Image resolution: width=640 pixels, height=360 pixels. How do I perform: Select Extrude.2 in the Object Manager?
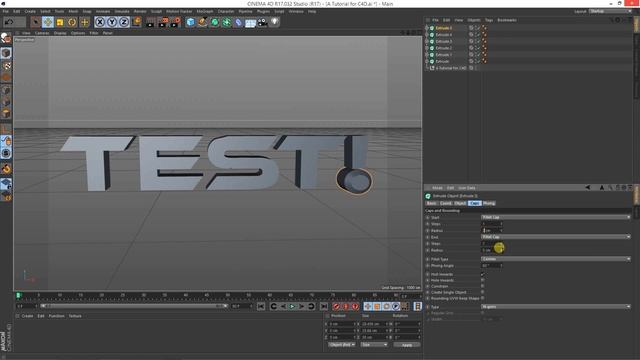pos(443,48)
